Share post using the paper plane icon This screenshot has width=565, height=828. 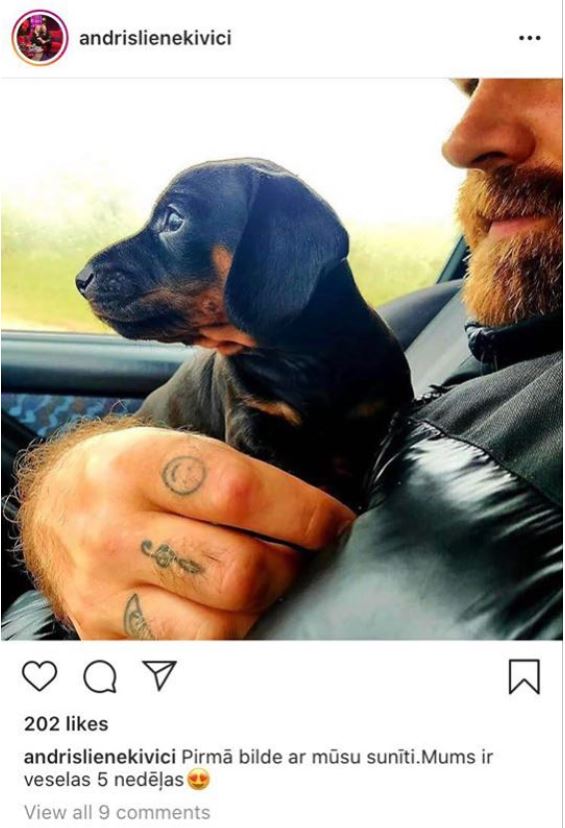tap(159, 675)
